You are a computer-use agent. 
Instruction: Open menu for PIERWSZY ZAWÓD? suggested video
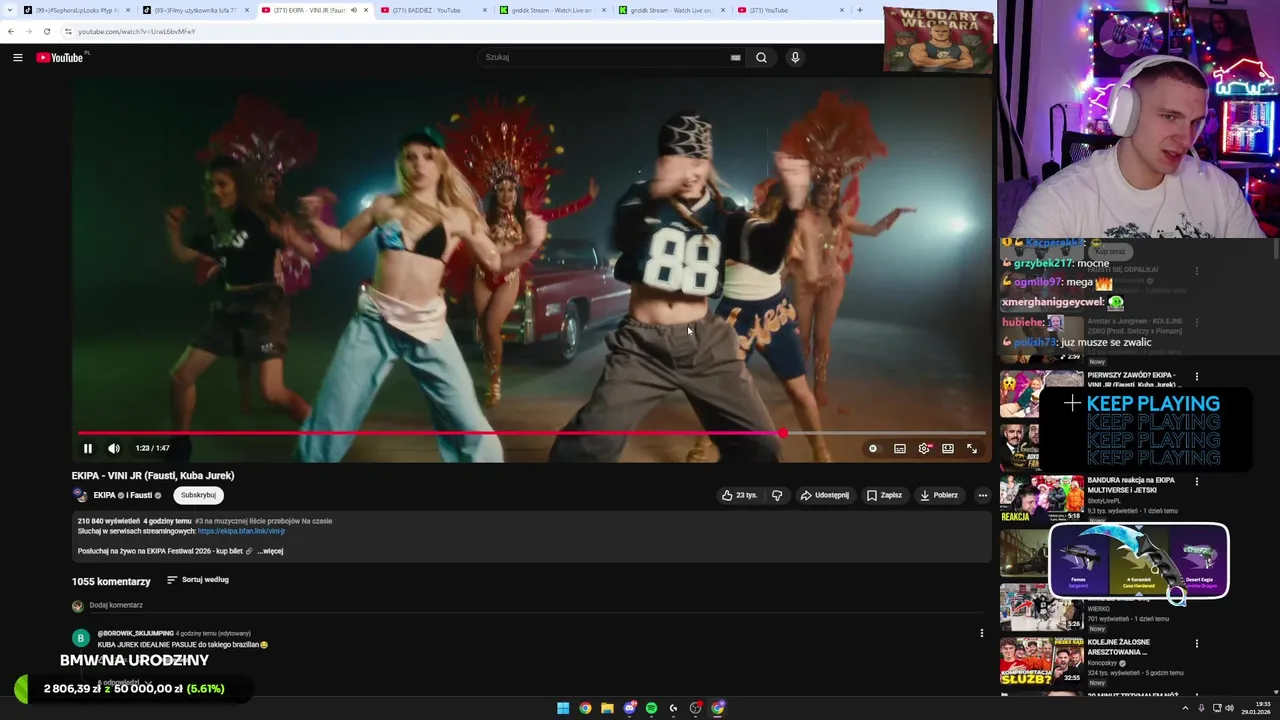point(1197,377)
